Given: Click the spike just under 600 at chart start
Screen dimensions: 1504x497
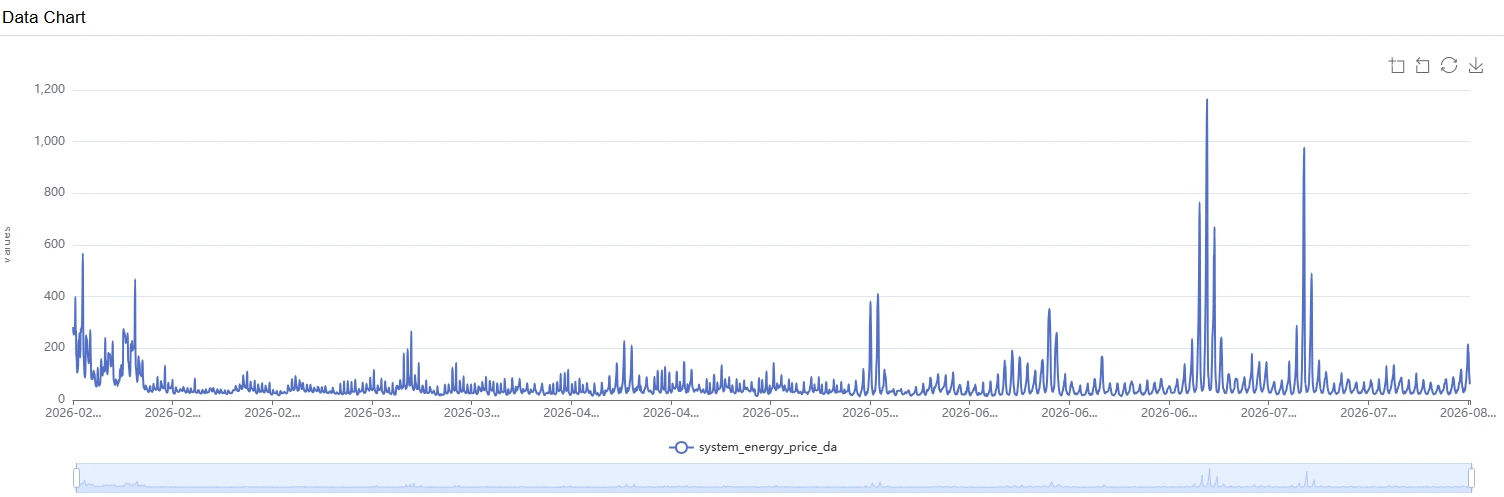Looking at the screenshot, I should 82,255.
